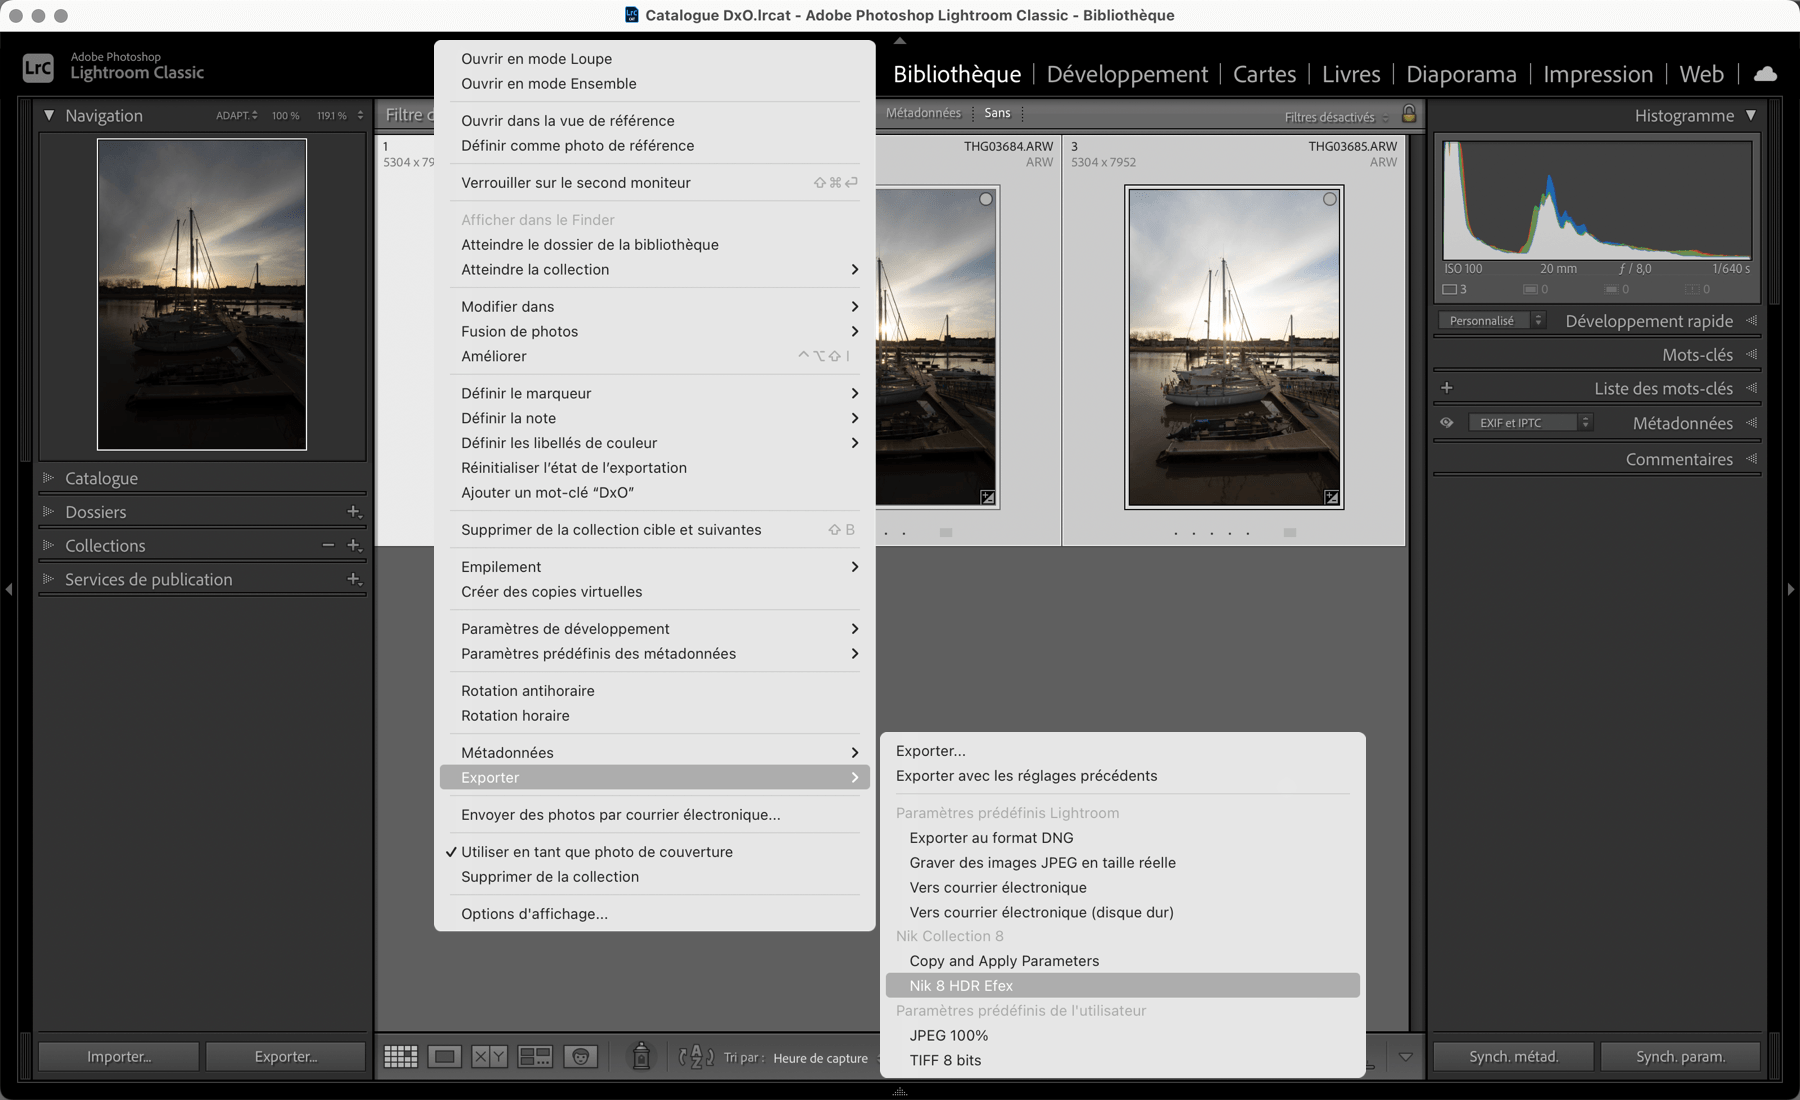This screenshot has height=1100, width=1800.
Task: Open the Personnalisé preset dropdown
Action: [1492, 321]
